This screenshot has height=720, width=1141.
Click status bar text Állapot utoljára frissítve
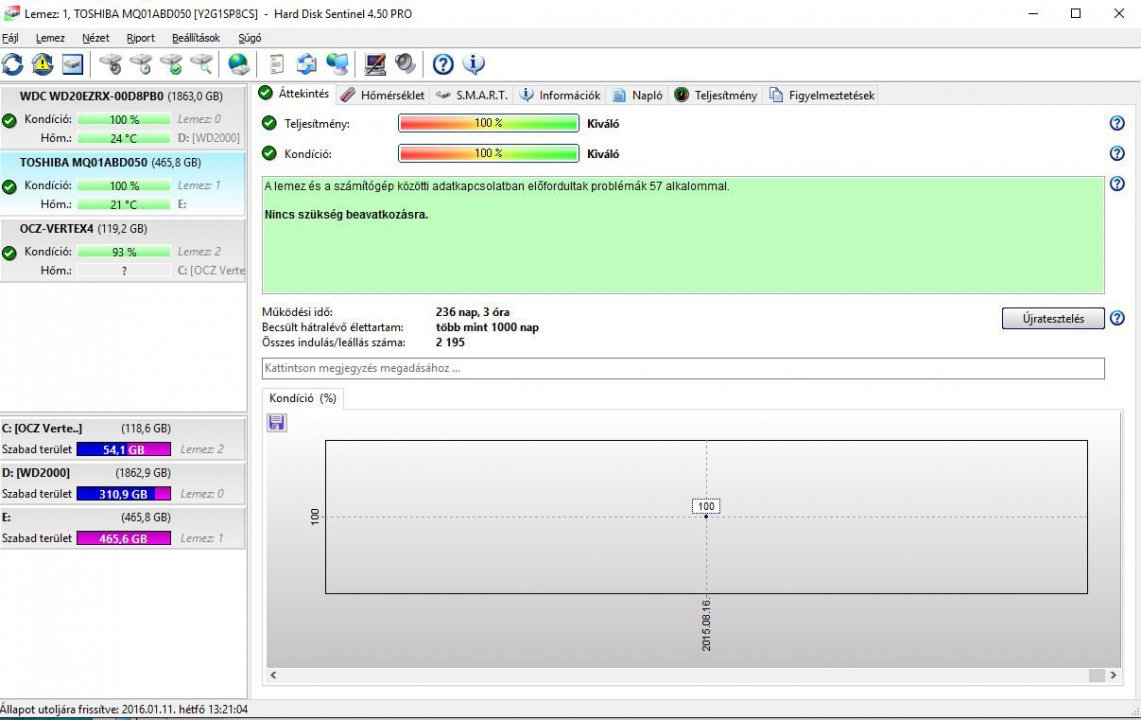[x=124, y=709]
